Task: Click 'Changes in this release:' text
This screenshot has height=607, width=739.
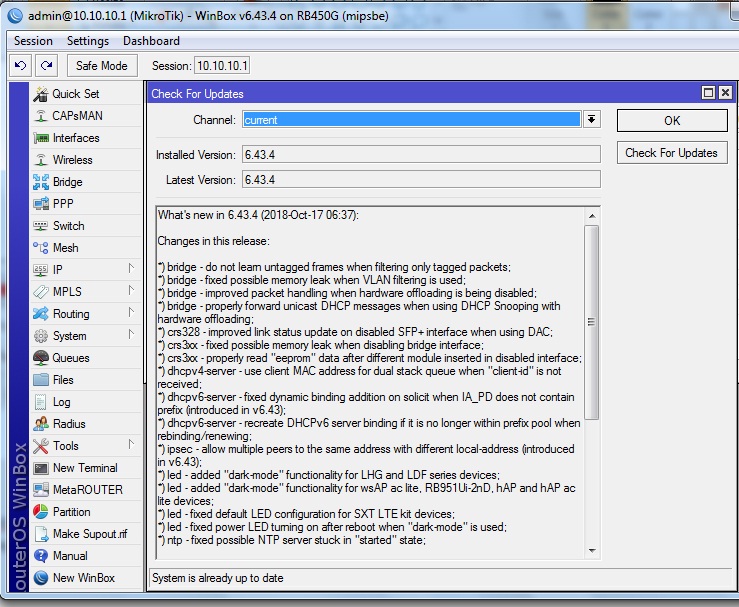Action: tap(213, 241)
